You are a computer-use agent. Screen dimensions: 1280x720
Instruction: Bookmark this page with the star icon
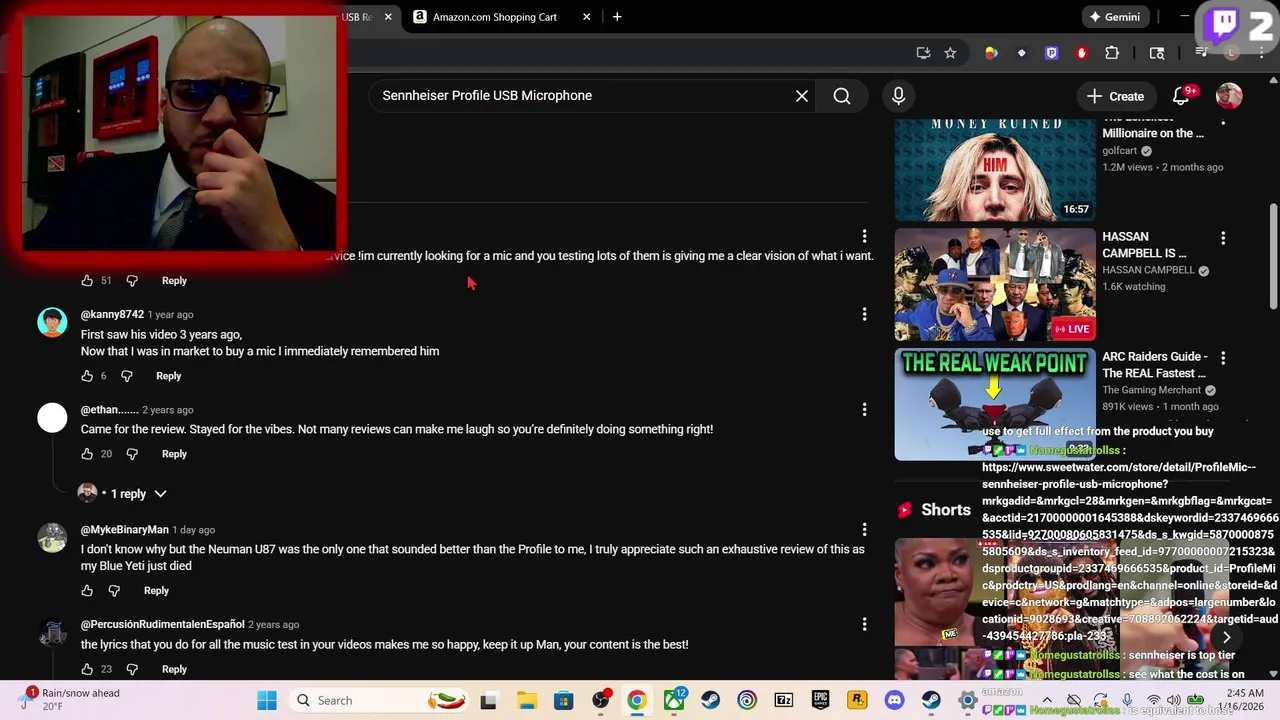coord(950,53)
